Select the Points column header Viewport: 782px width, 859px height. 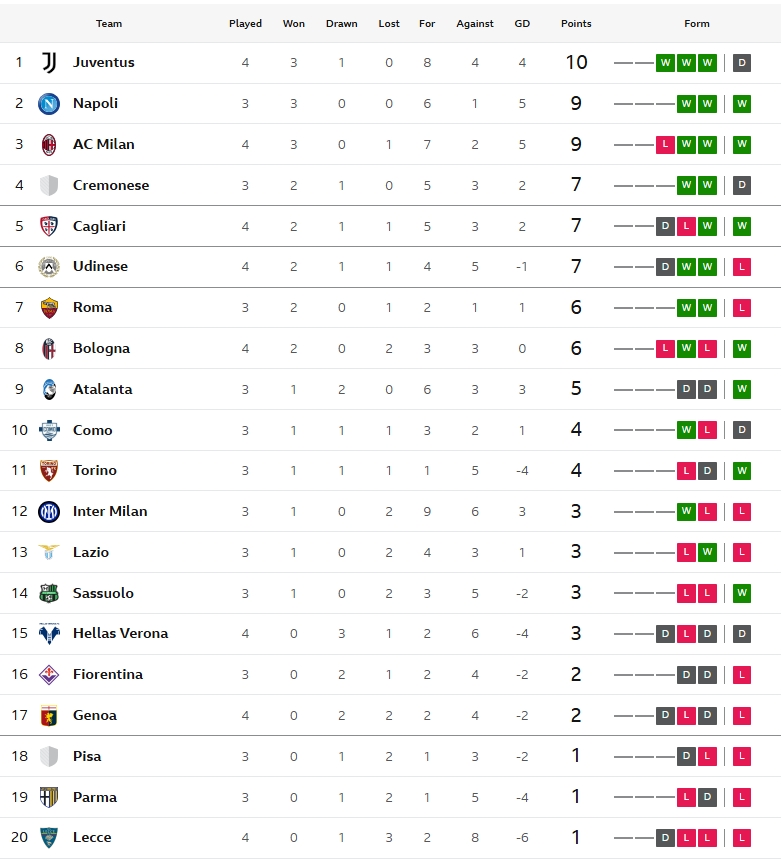[x=576, y=24]
